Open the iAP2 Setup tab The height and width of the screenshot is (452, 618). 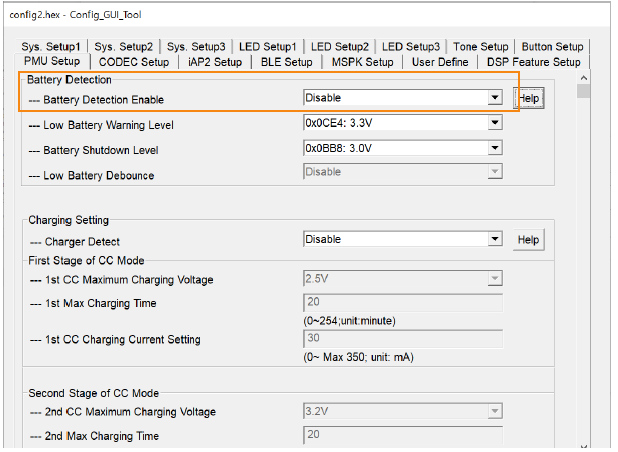click(x=214, y=62)
